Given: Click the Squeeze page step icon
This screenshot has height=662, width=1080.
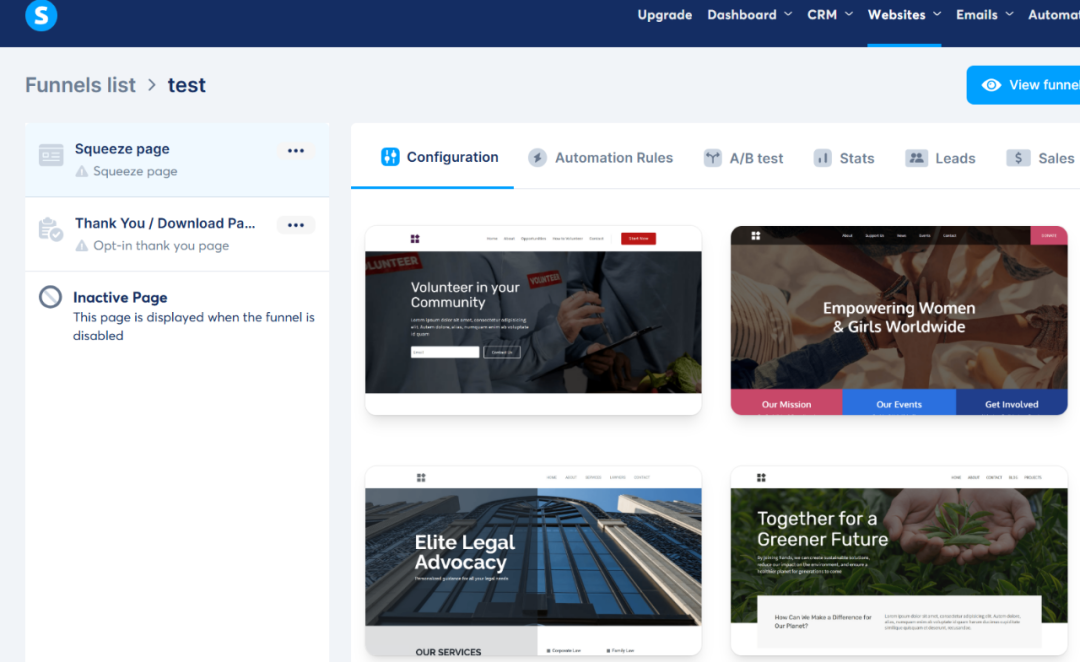Looking at the screenshot, I should pyautogui.click(x=51, y=155).
